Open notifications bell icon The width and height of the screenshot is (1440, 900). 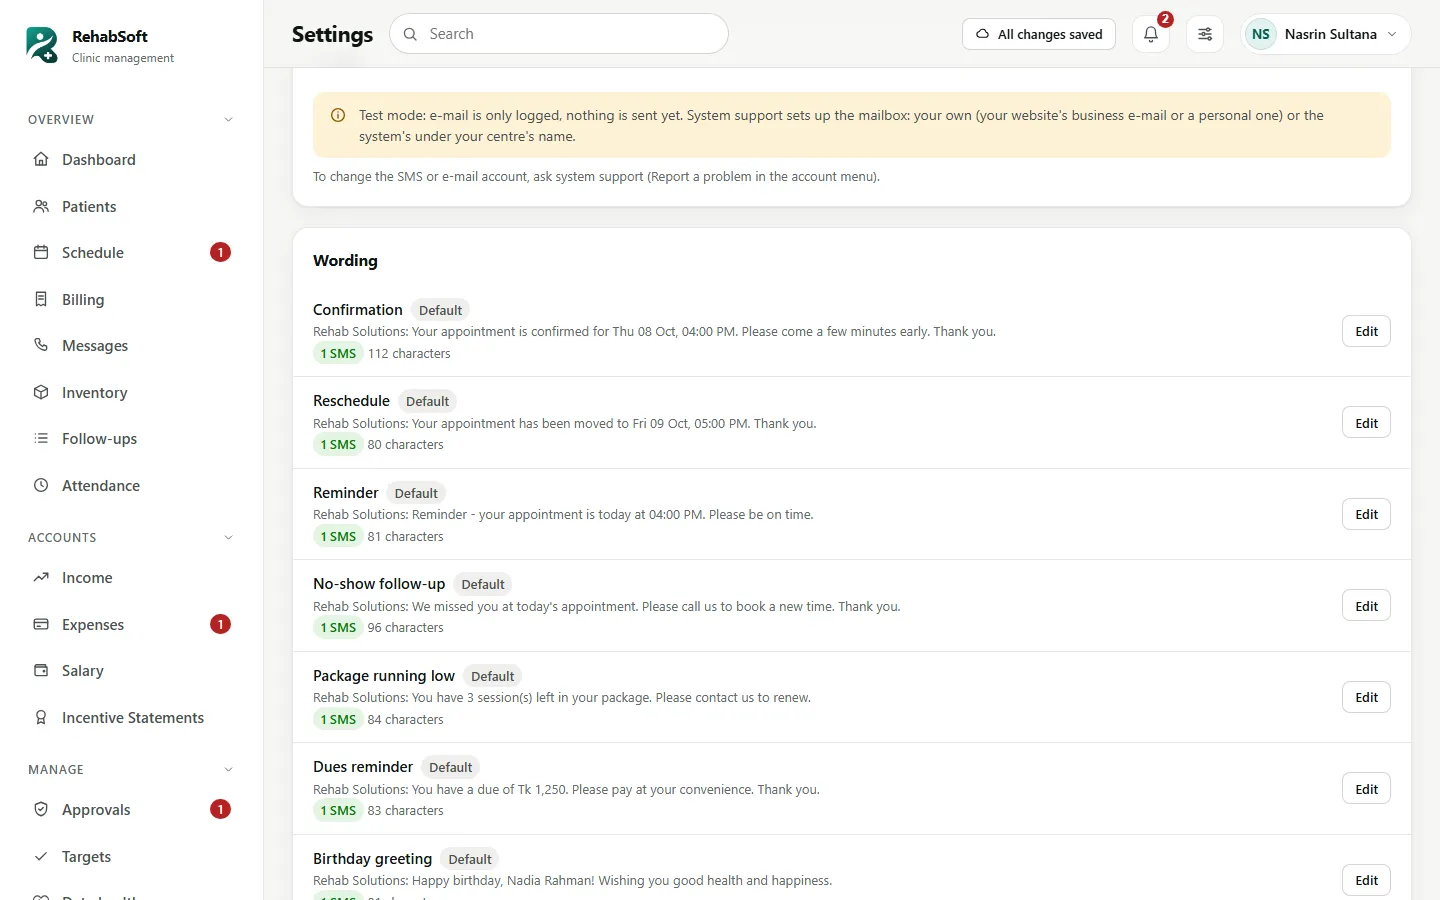tap(1151, 34)
